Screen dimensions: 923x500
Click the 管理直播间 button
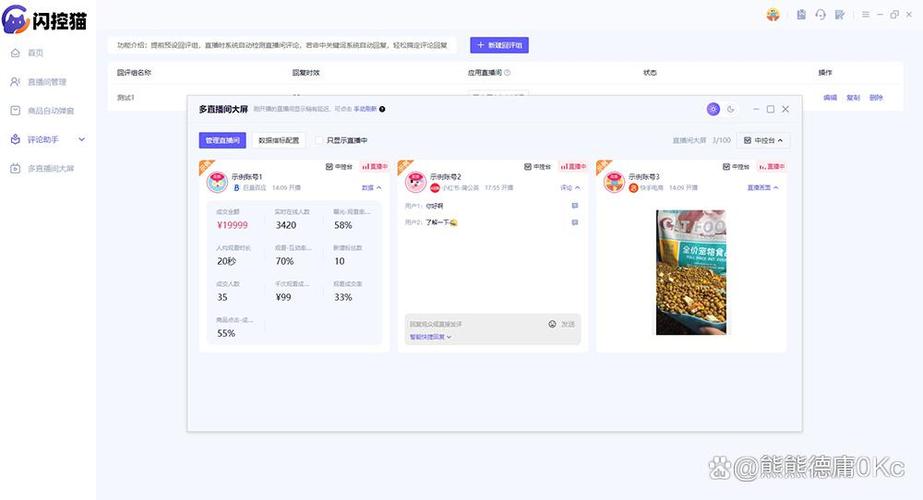pyautogui.click(x=223, y=140)
